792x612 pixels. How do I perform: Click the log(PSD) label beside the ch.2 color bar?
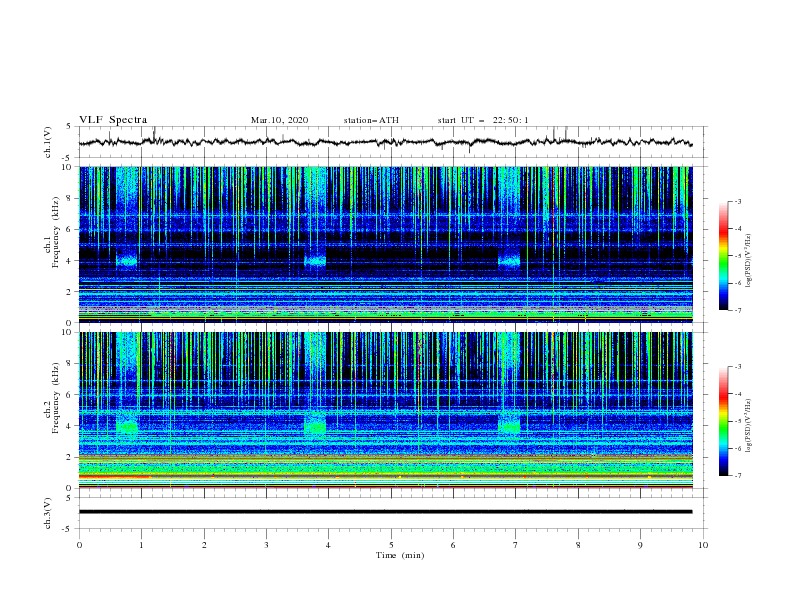pyautogui.click(x=748, y=426)
